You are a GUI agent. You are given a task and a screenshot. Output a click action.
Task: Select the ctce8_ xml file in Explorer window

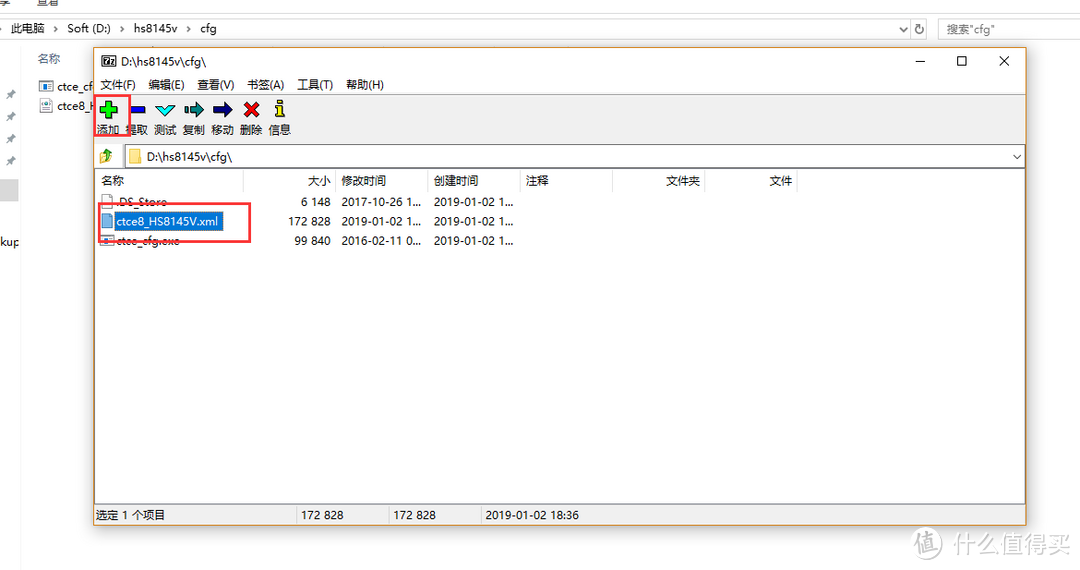coord(65,105)
